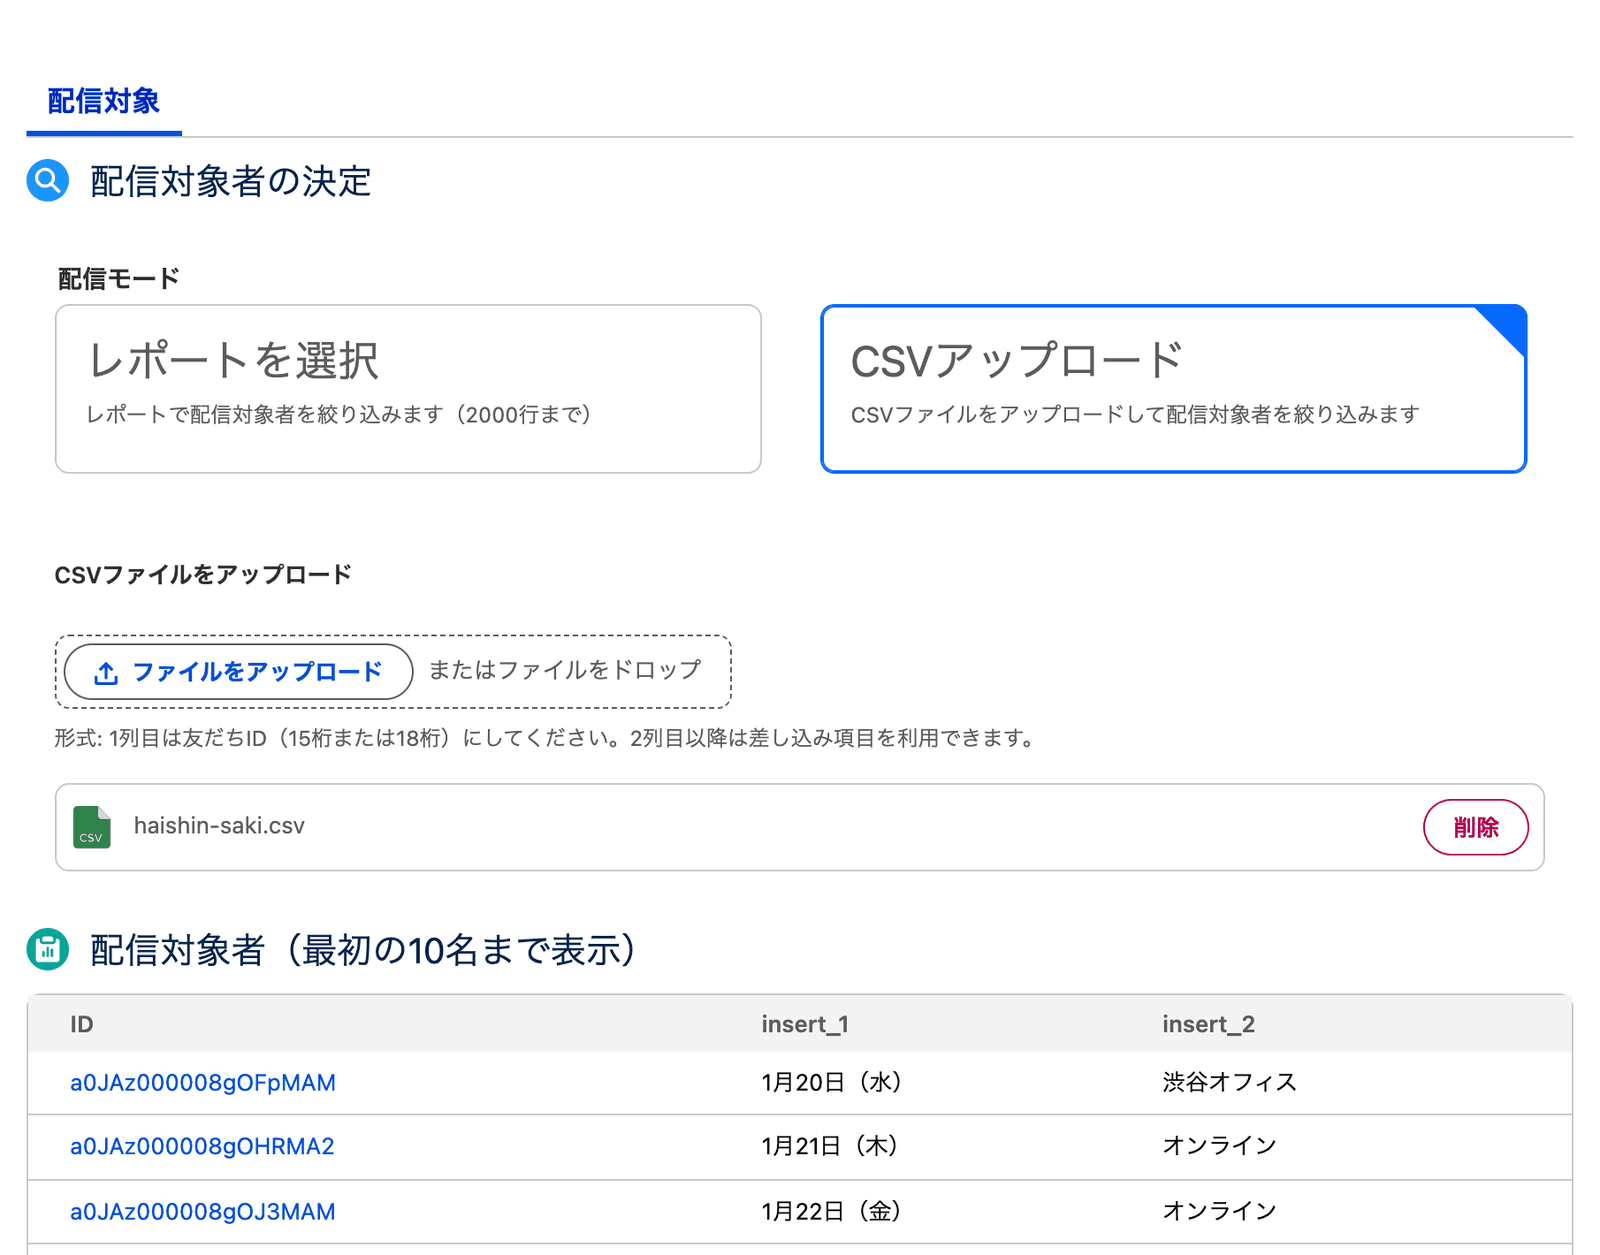1600x1255 pixels.
Task: Click the 渋谷オフィス cell
Action: pyautogui.click(x=1229, y=1082)
